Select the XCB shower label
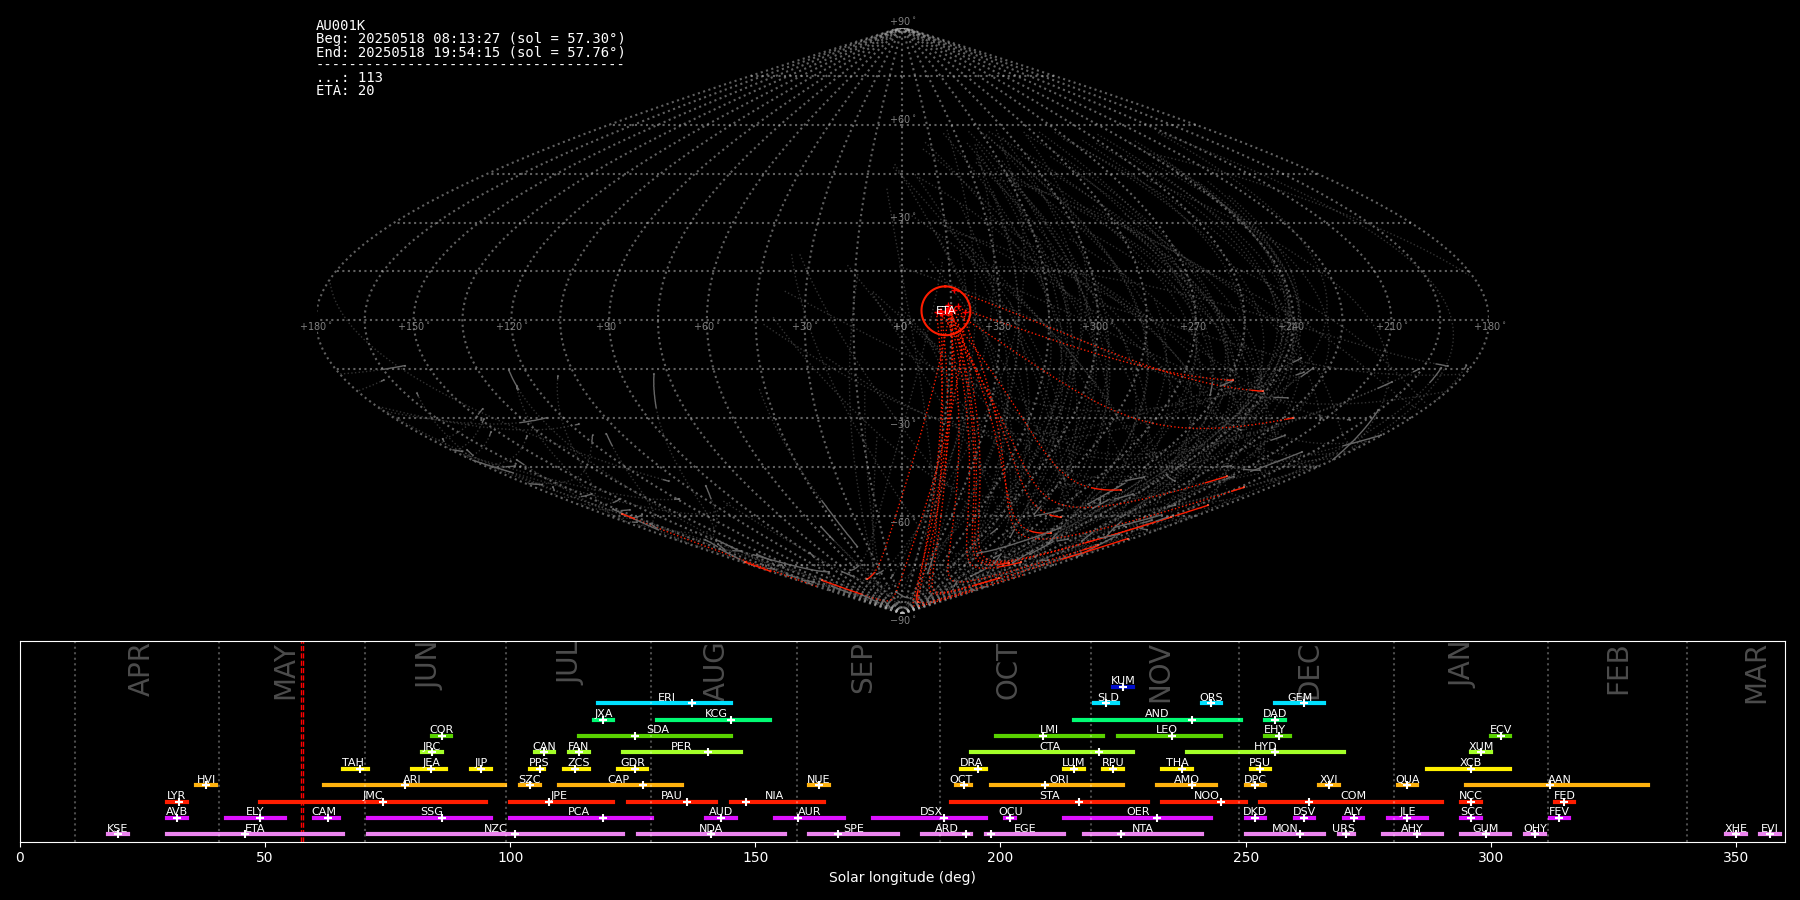 tap(1470, 762)
